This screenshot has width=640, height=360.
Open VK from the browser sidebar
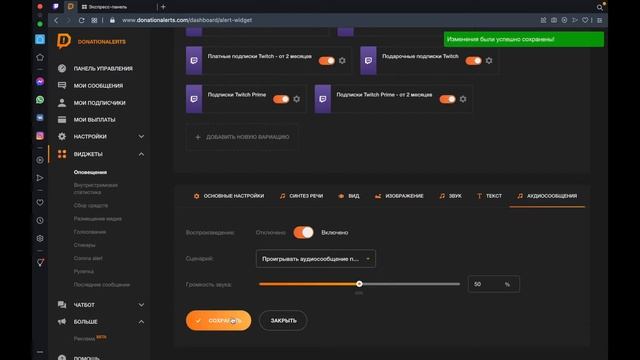pyautogui.click(x=40, y=118)
